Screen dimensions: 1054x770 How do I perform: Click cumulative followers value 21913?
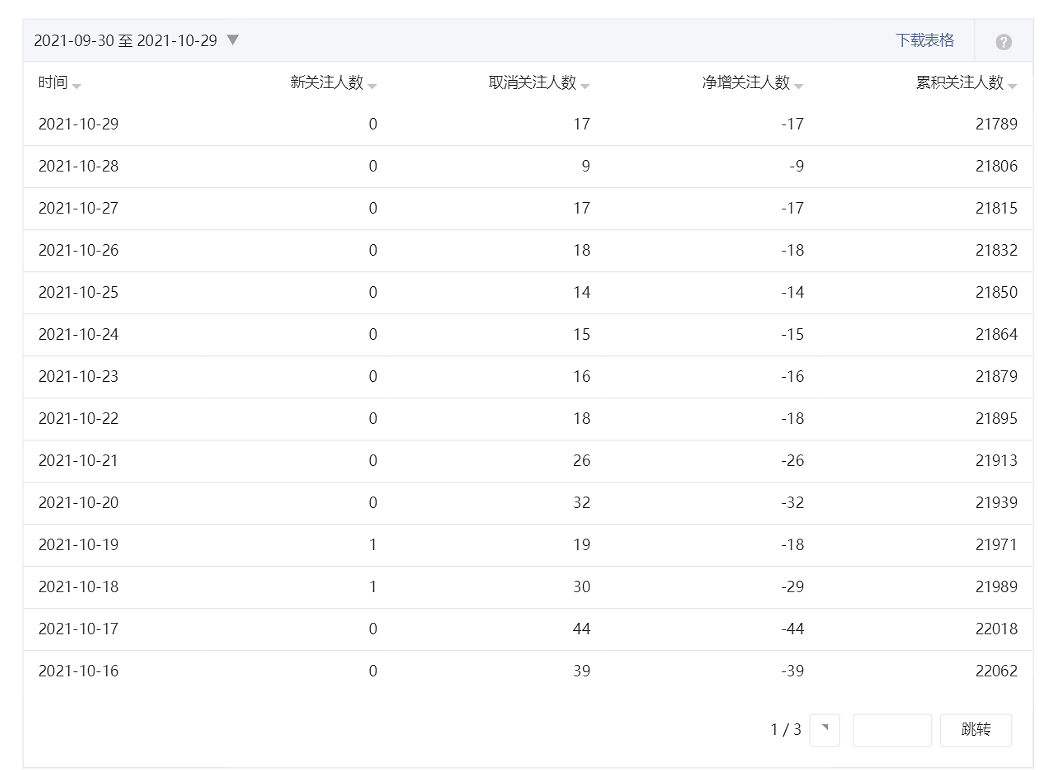996,461
